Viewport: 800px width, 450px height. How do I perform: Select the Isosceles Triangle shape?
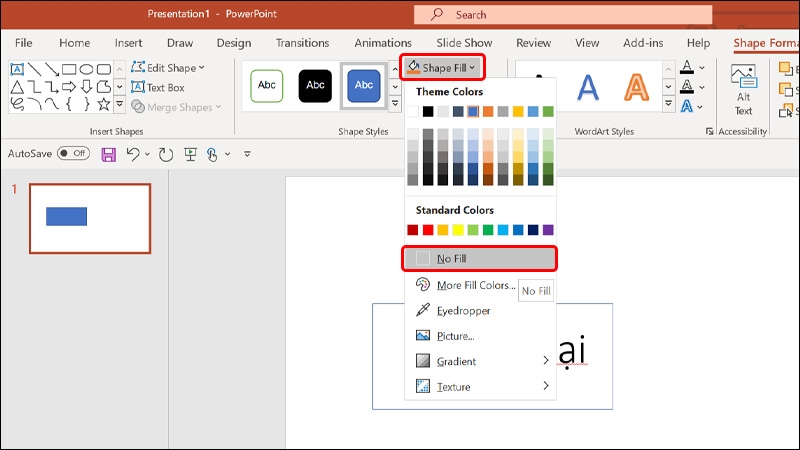click(17, 87)
